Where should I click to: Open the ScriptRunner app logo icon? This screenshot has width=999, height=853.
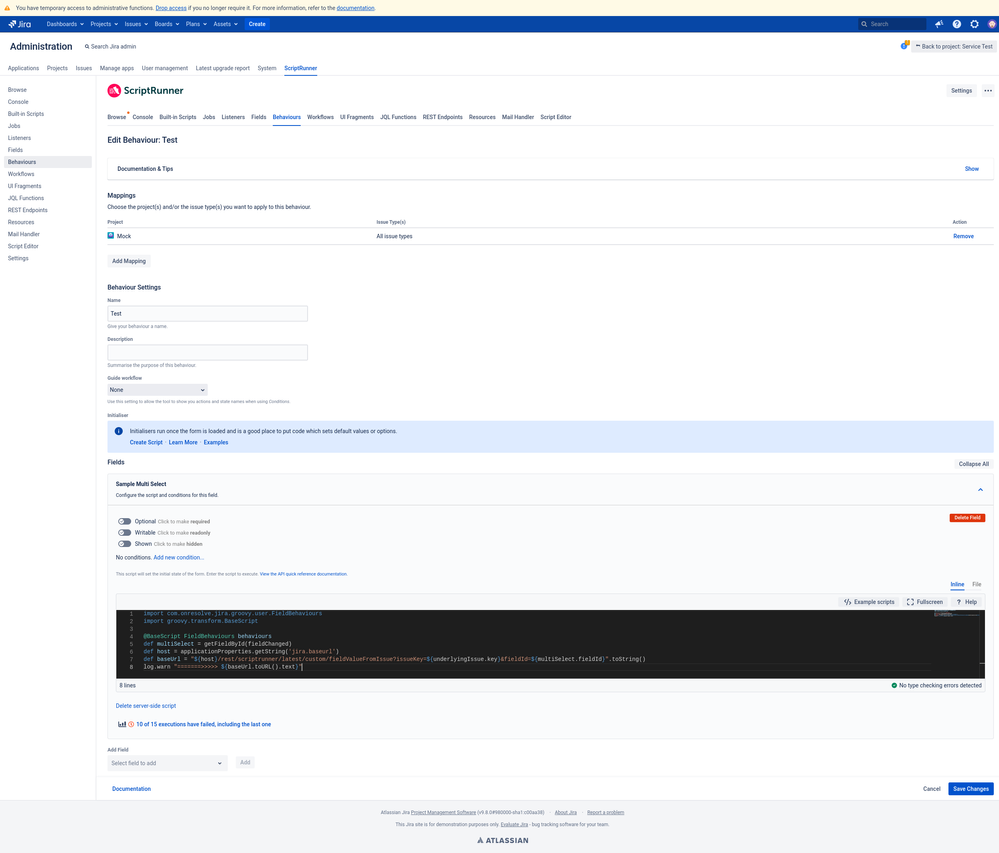tap(113, 90)
